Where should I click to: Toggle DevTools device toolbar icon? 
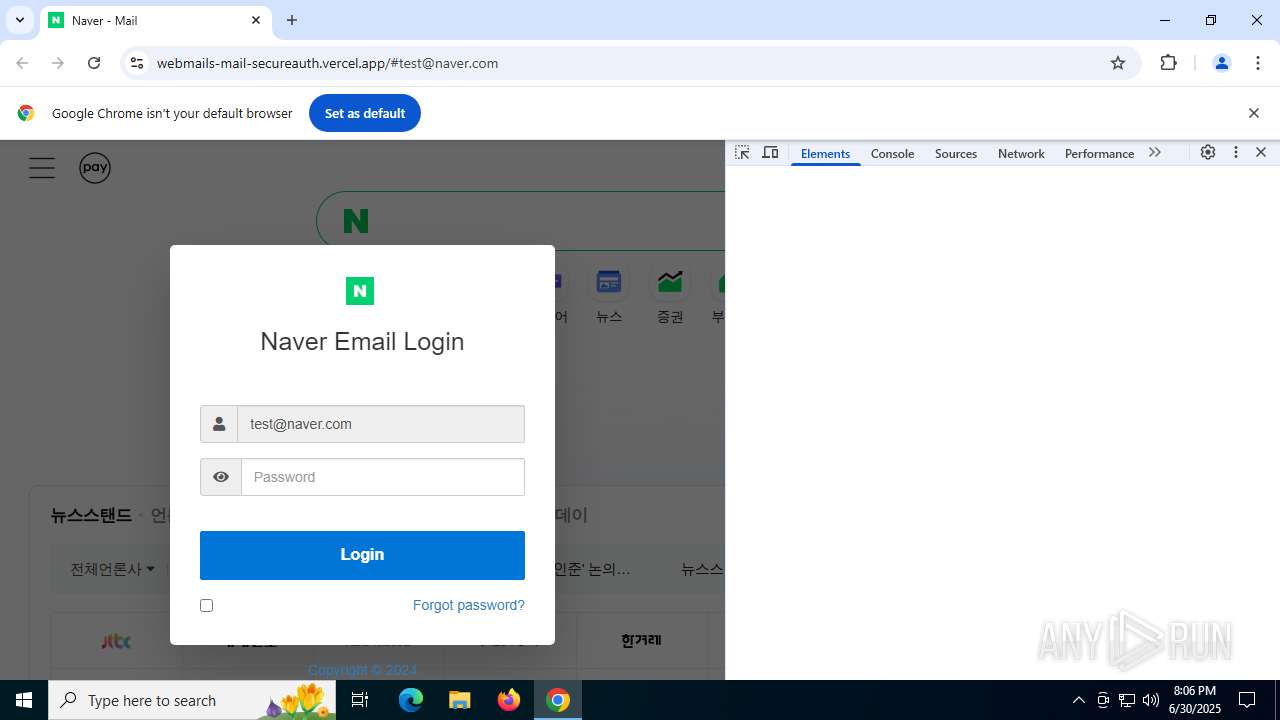(x=770, y=153)
